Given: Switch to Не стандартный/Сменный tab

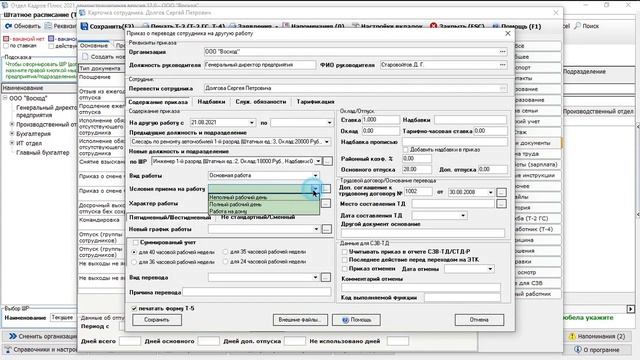Looking at the screenshot, I should tap(258, 217).
